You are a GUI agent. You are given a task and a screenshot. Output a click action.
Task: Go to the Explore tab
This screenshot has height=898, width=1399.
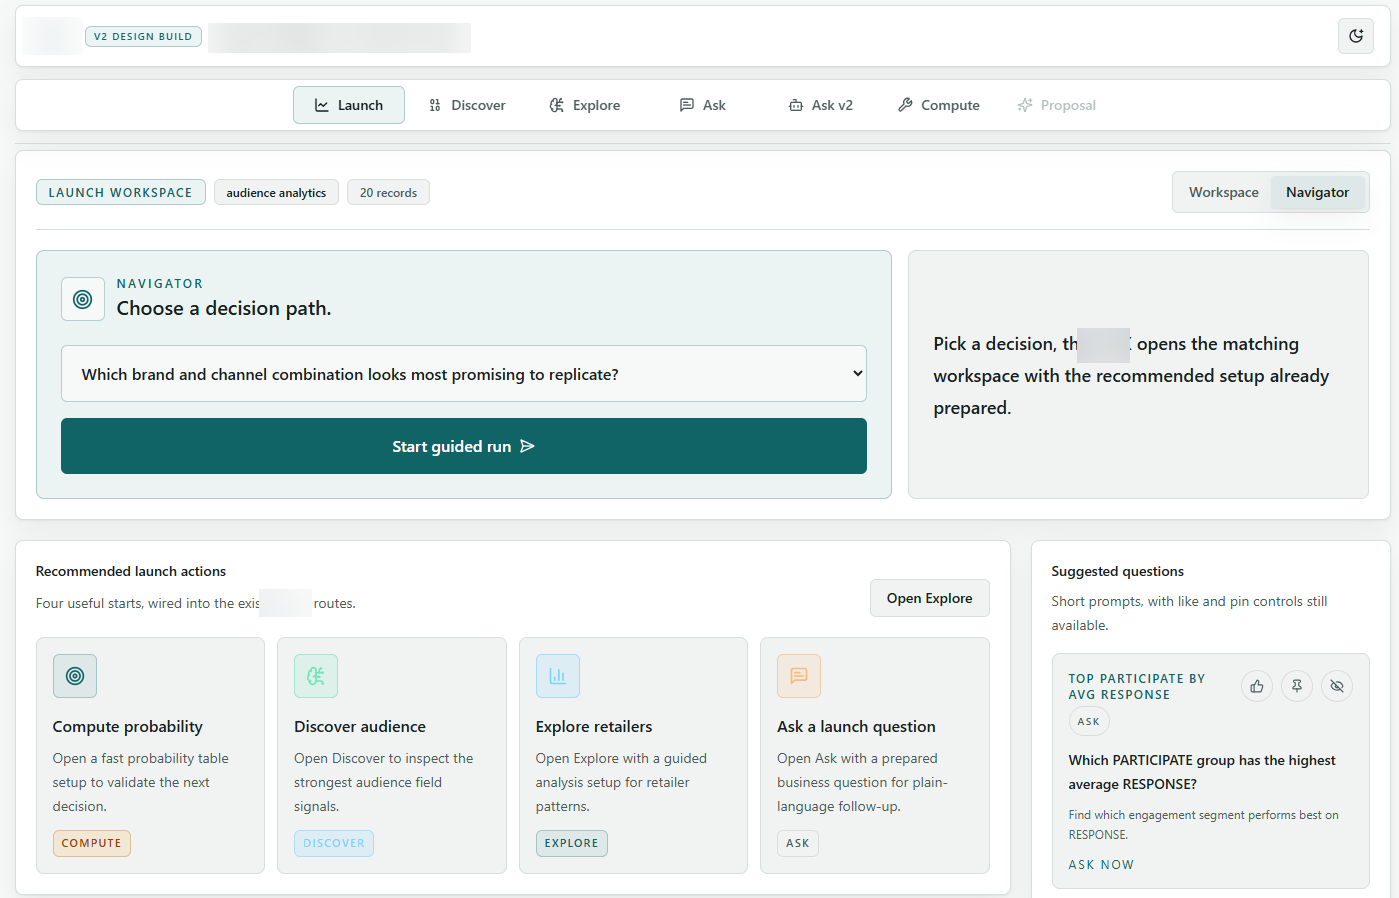click(x=585, y=105)
